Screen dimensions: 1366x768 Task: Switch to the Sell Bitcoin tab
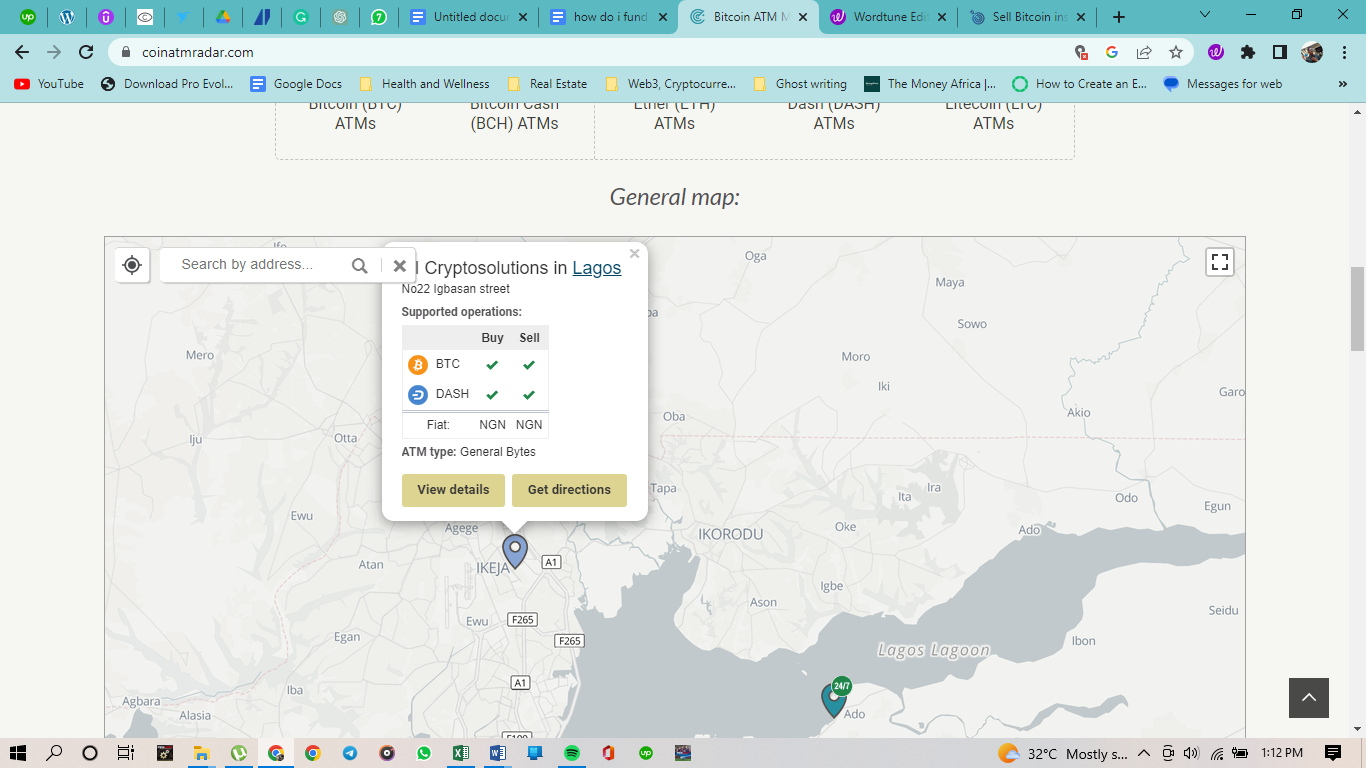click(1028, 17)
